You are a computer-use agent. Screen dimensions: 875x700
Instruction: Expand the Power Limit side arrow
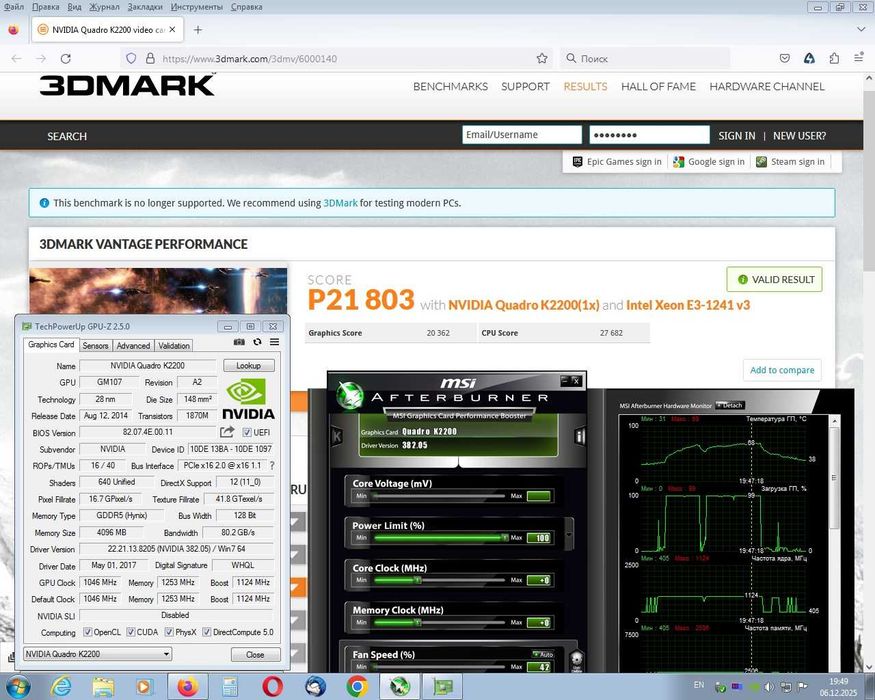coord(569,534)
